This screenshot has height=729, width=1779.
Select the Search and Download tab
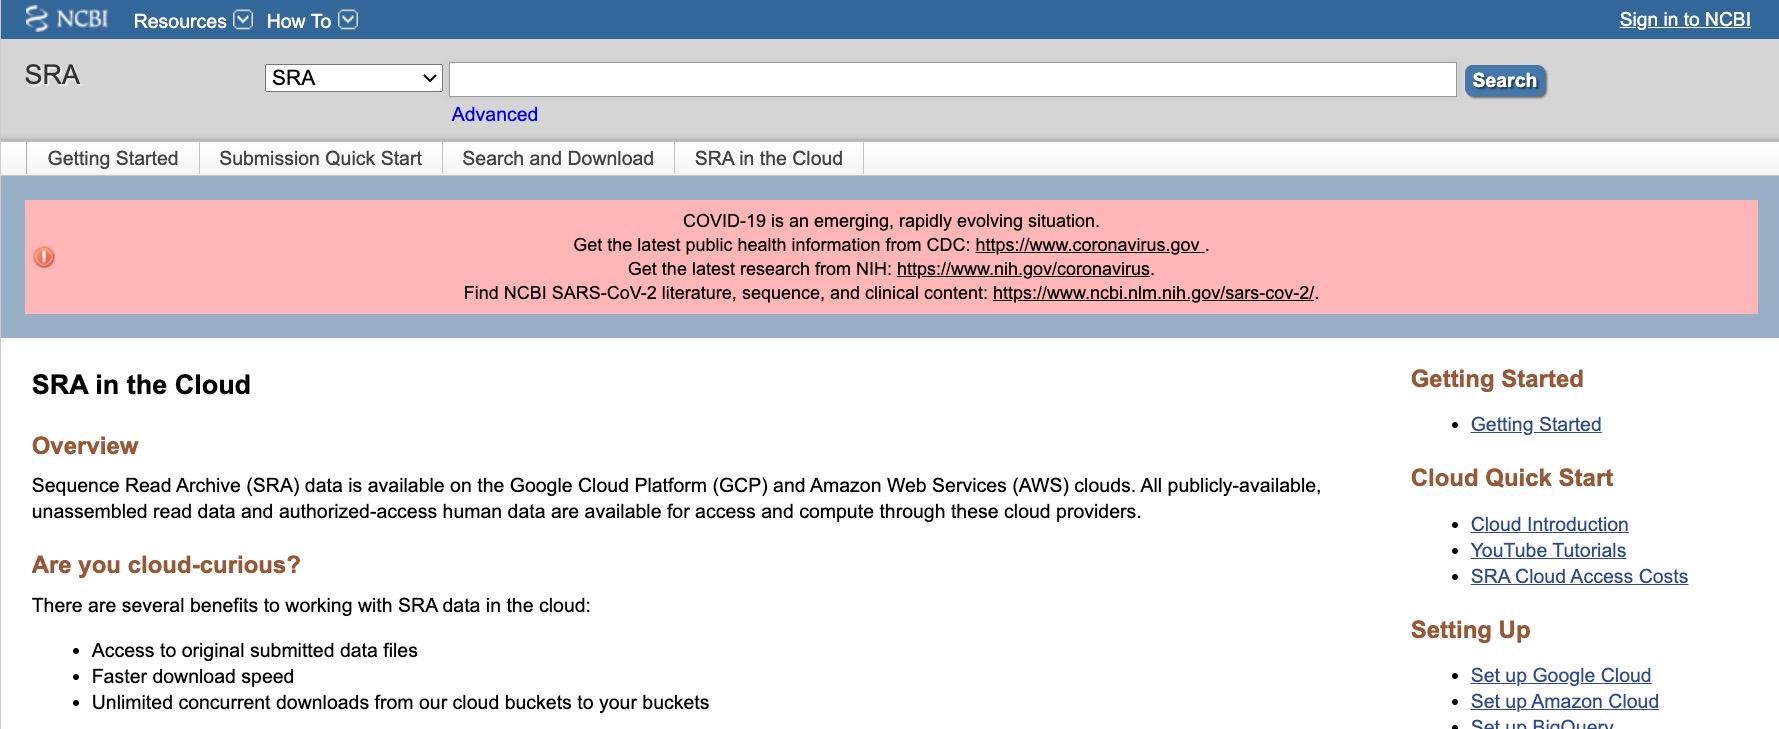558,158
